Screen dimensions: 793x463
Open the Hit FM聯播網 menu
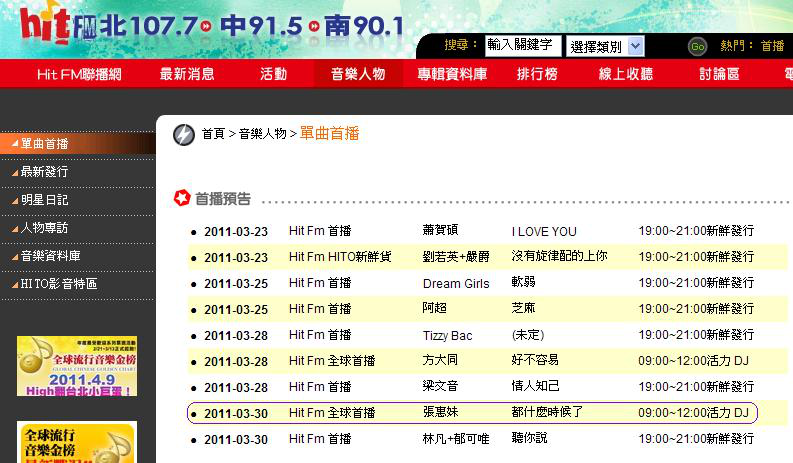tap(79, 74)
